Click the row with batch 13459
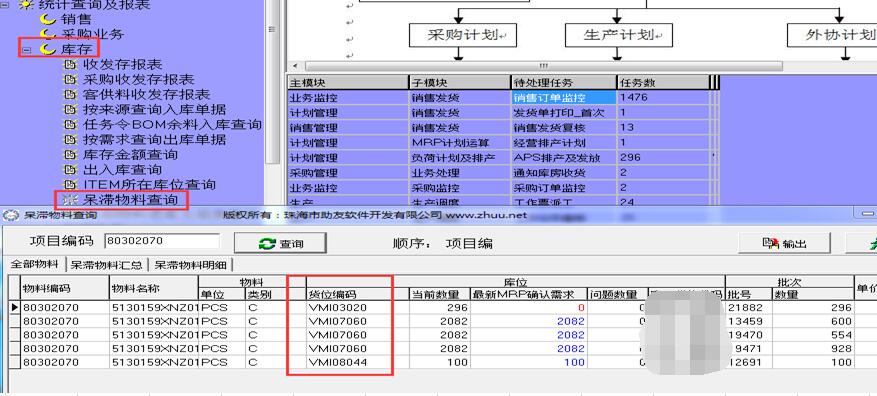Screen dimensions: 877x396 438,321
